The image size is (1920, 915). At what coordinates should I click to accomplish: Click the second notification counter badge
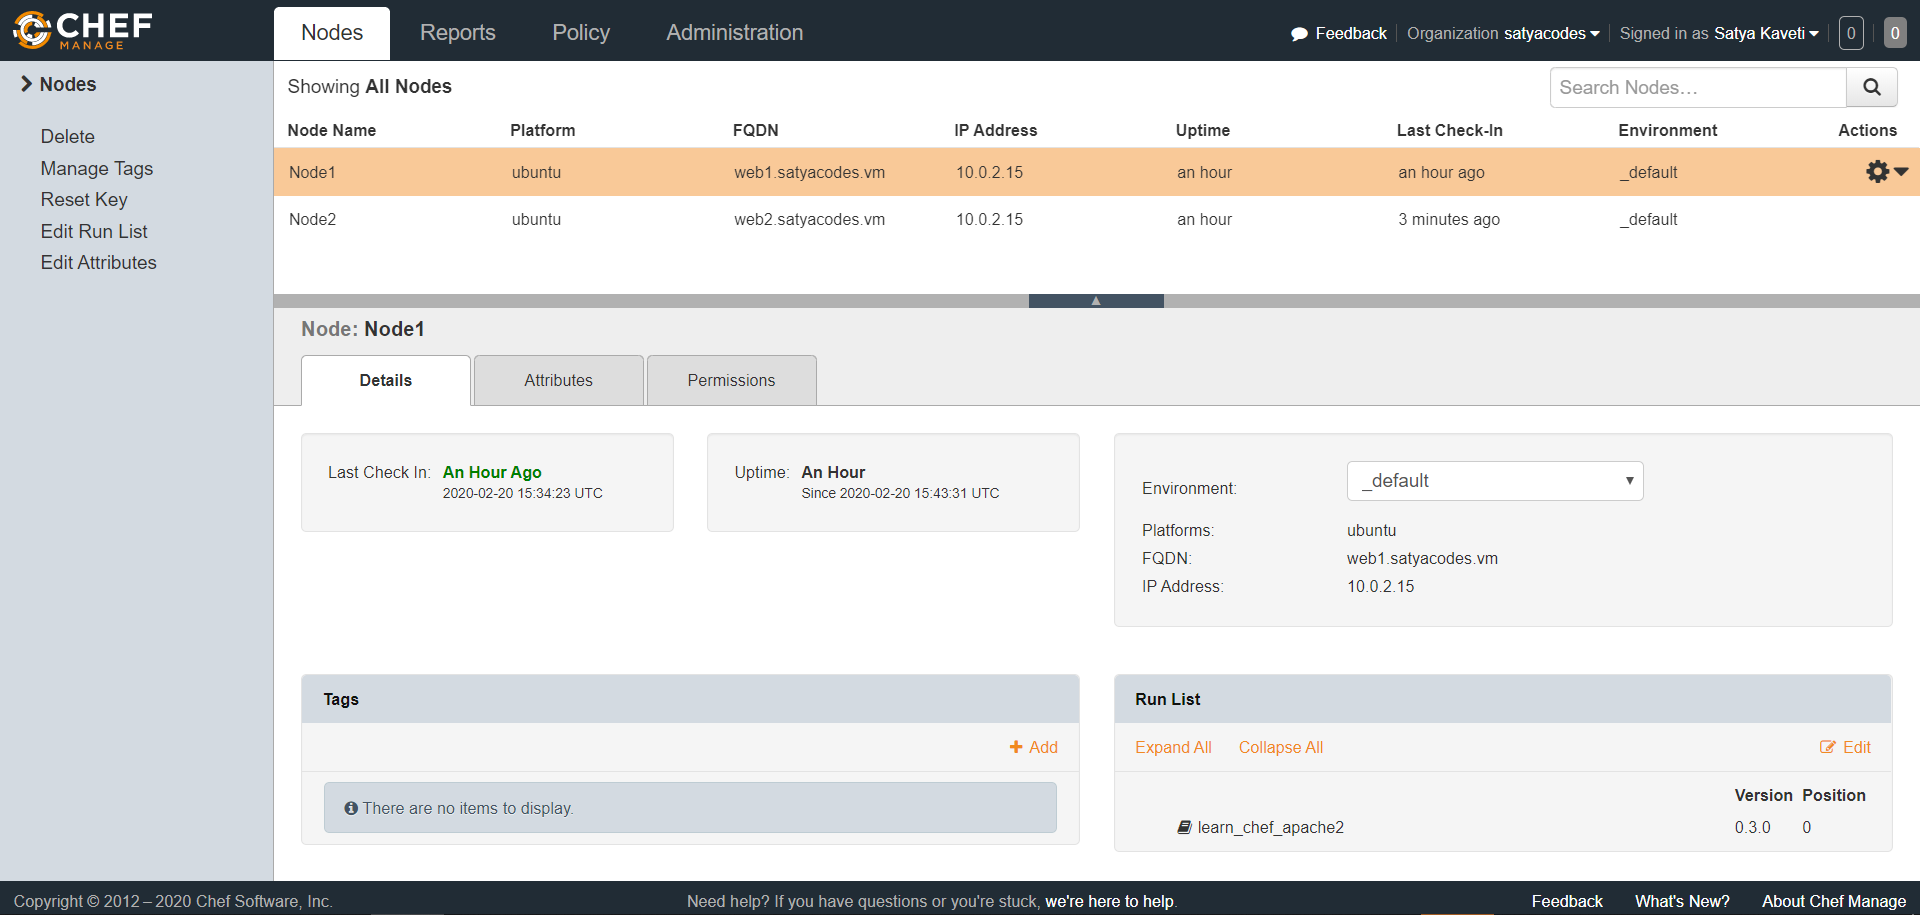click(x=1894, y=33)
